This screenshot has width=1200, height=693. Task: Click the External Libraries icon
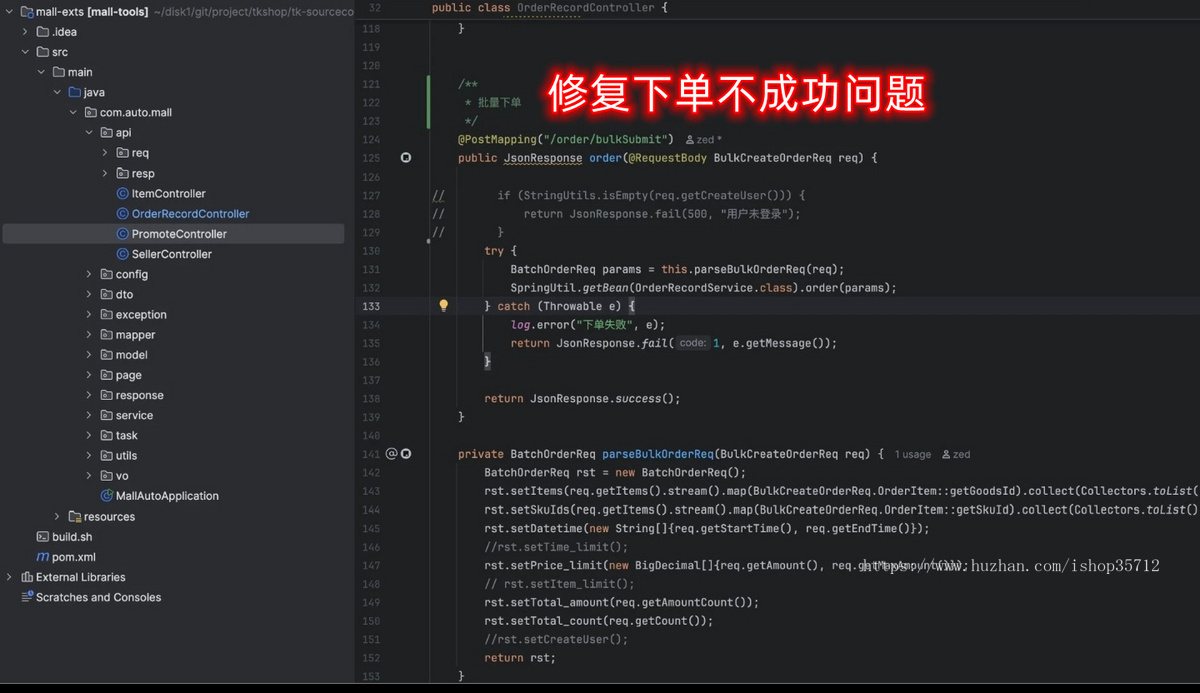(27, 577)
